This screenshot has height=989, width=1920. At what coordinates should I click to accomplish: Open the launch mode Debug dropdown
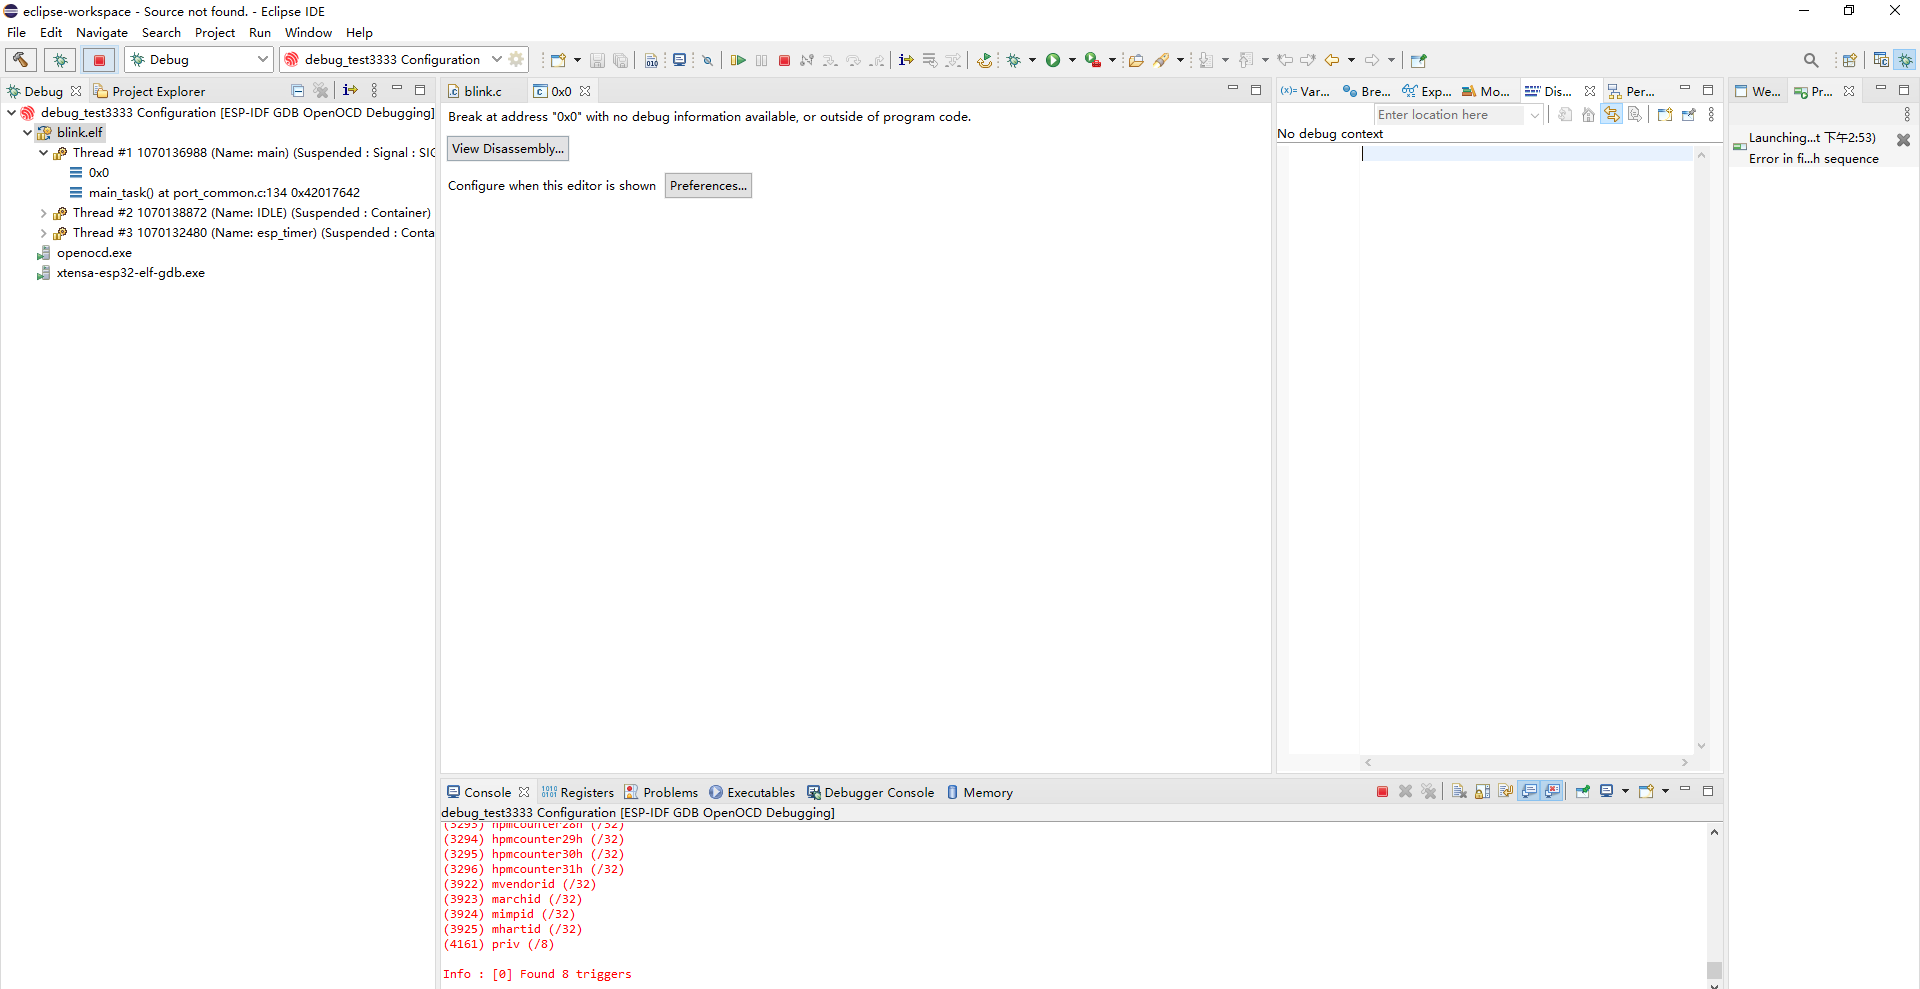[199, 60]
